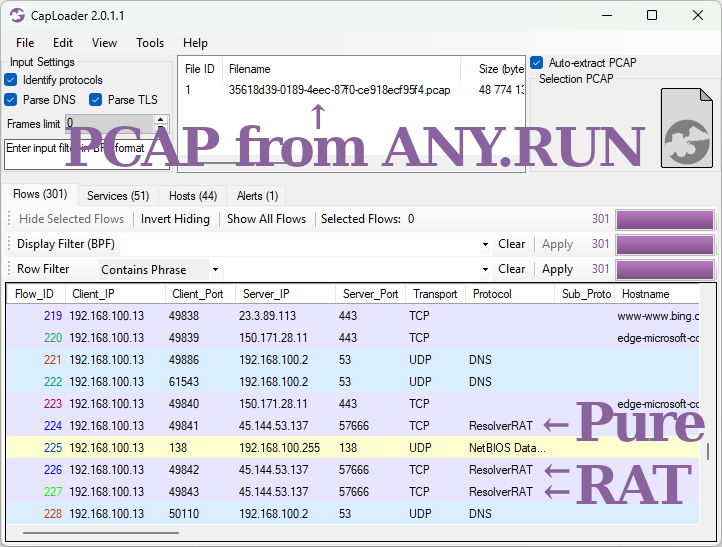Screen dimensions: 722x547
Task: Click Show All Flows button
Action: 266,219
